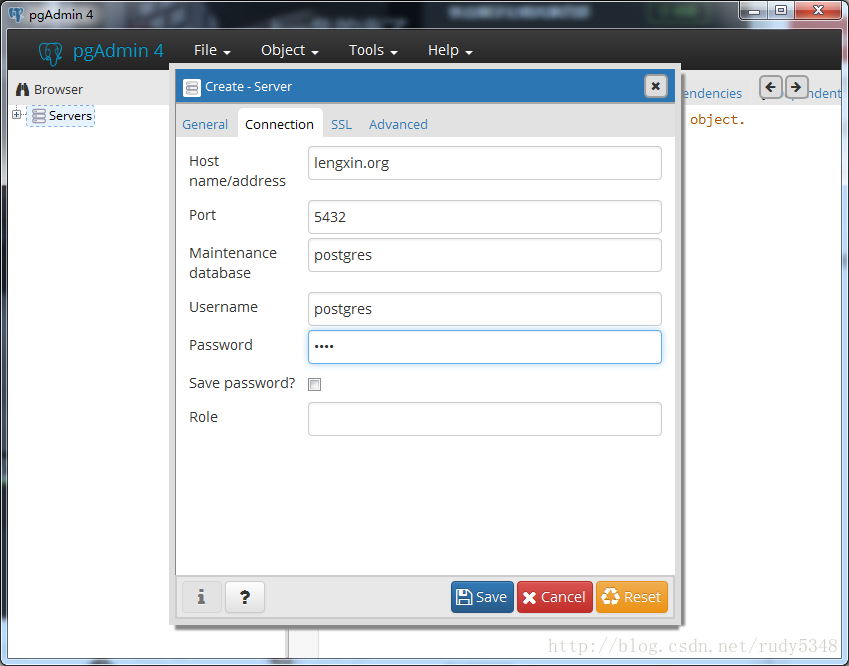849x666 pixels.
Task: Reset the server form fields
Action: [631, 597]
